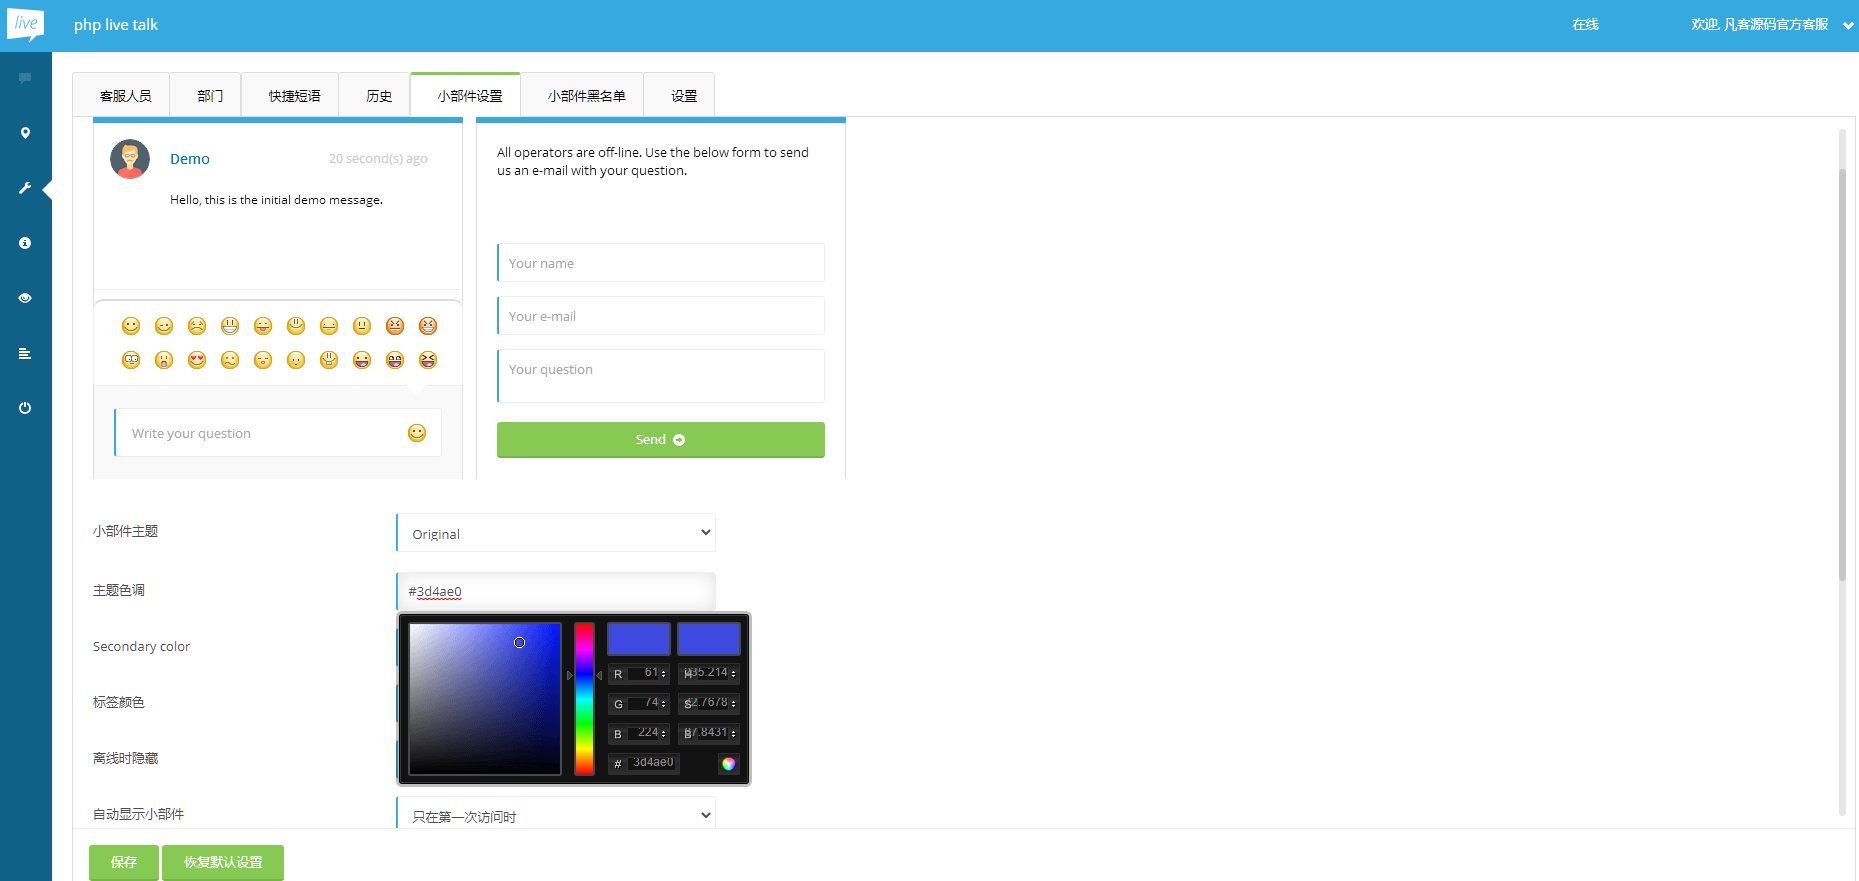1859x881 pixels.
Task: Expand the user account menu arrow
Action: tap(1848, 25)
